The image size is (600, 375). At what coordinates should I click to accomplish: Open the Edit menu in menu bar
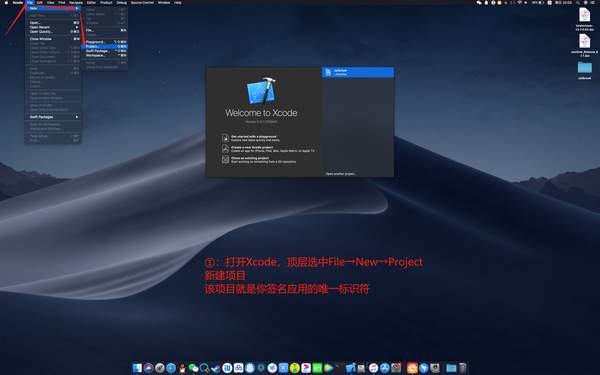click(x=39, y=2)
